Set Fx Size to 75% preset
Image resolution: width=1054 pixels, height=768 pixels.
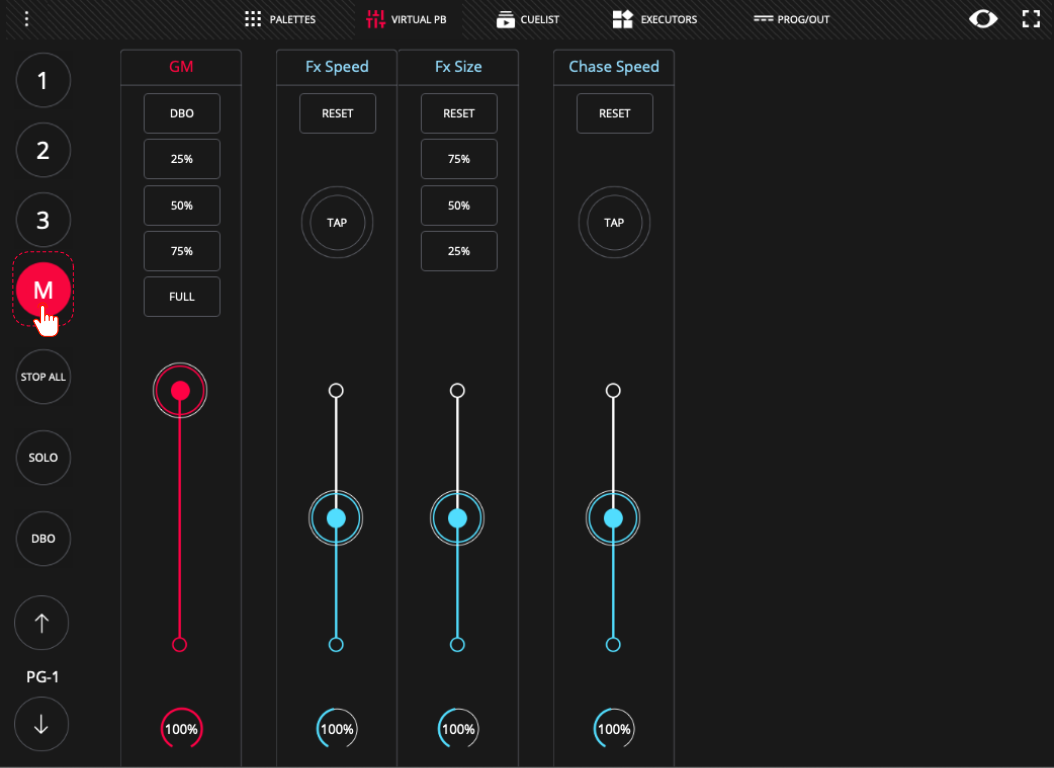tap(459, 159)
